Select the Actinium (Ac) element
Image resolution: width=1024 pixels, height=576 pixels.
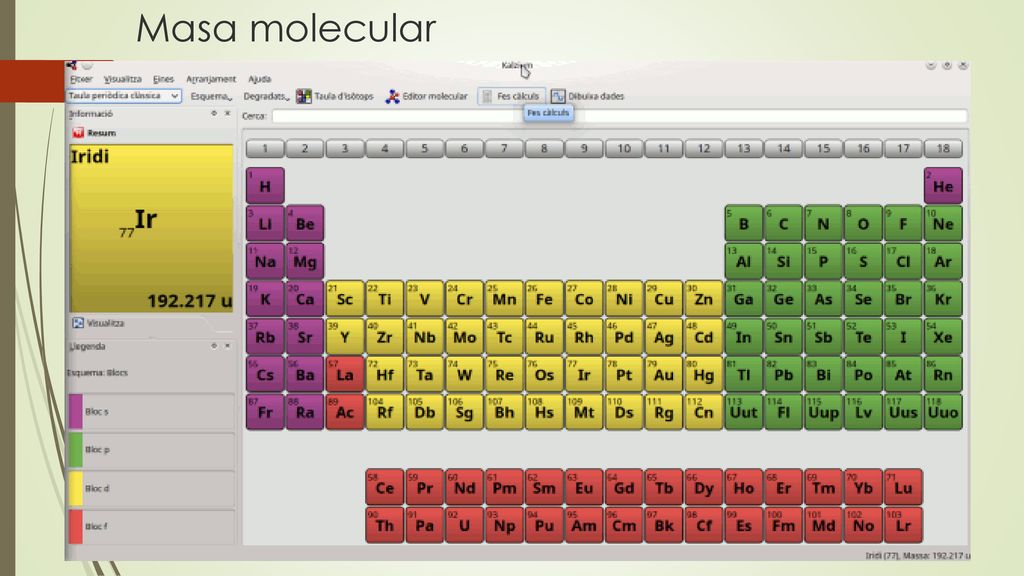pyautogui.click(x=345, y=412)
